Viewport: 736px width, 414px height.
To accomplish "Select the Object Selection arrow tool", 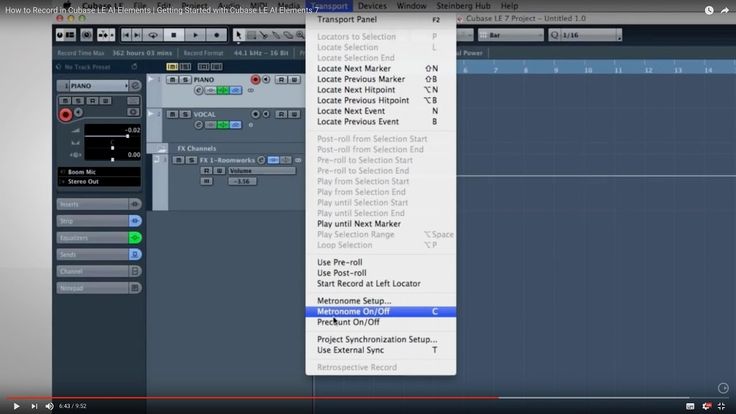I will [238, 35].
